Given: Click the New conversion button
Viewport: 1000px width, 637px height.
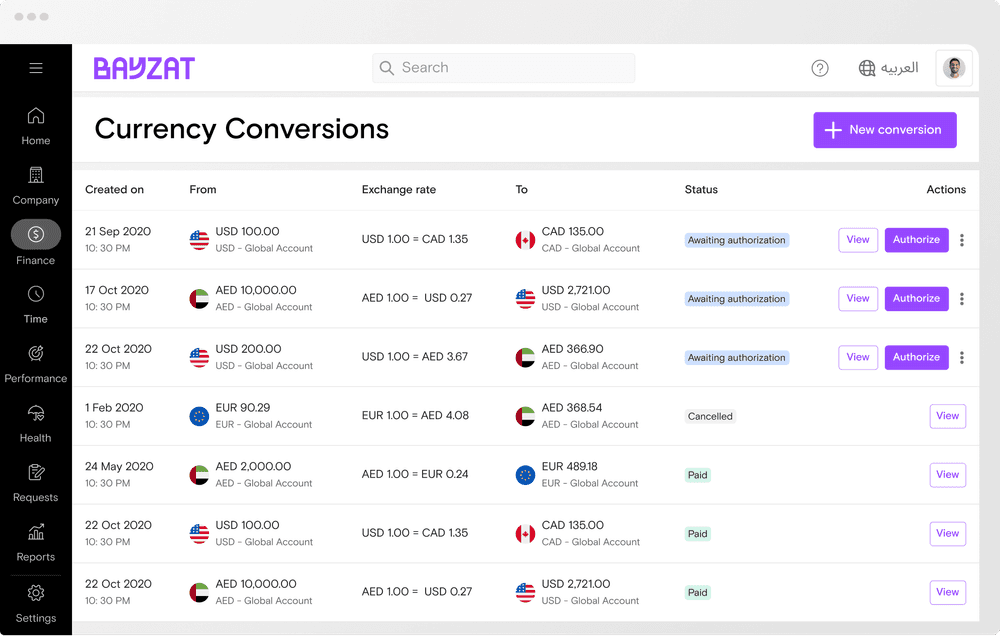Looking at the screenshot, I should [884, 130].
